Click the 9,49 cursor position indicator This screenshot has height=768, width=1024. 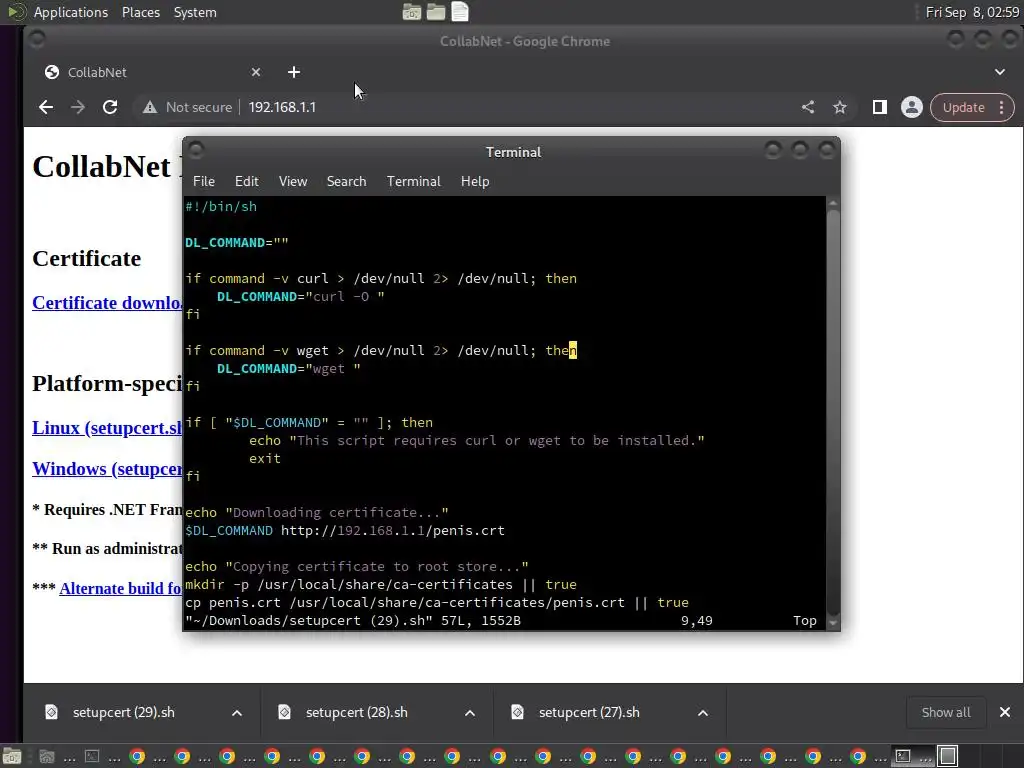pyautogui.click(x=697, y=620)
